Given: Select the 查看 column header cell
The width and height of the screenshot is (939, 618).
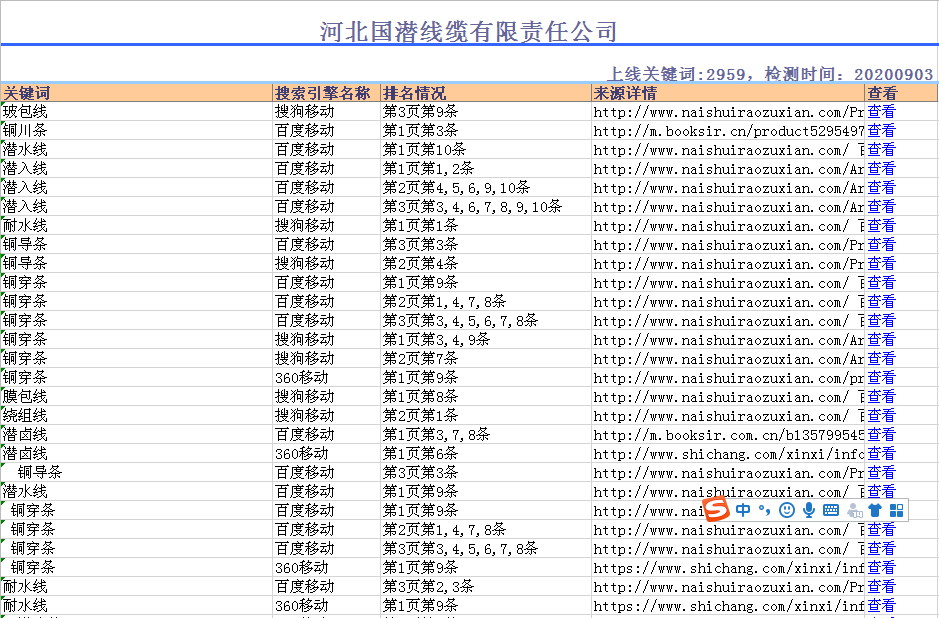Looking at the screenshot, I should [x=901, y=93].
